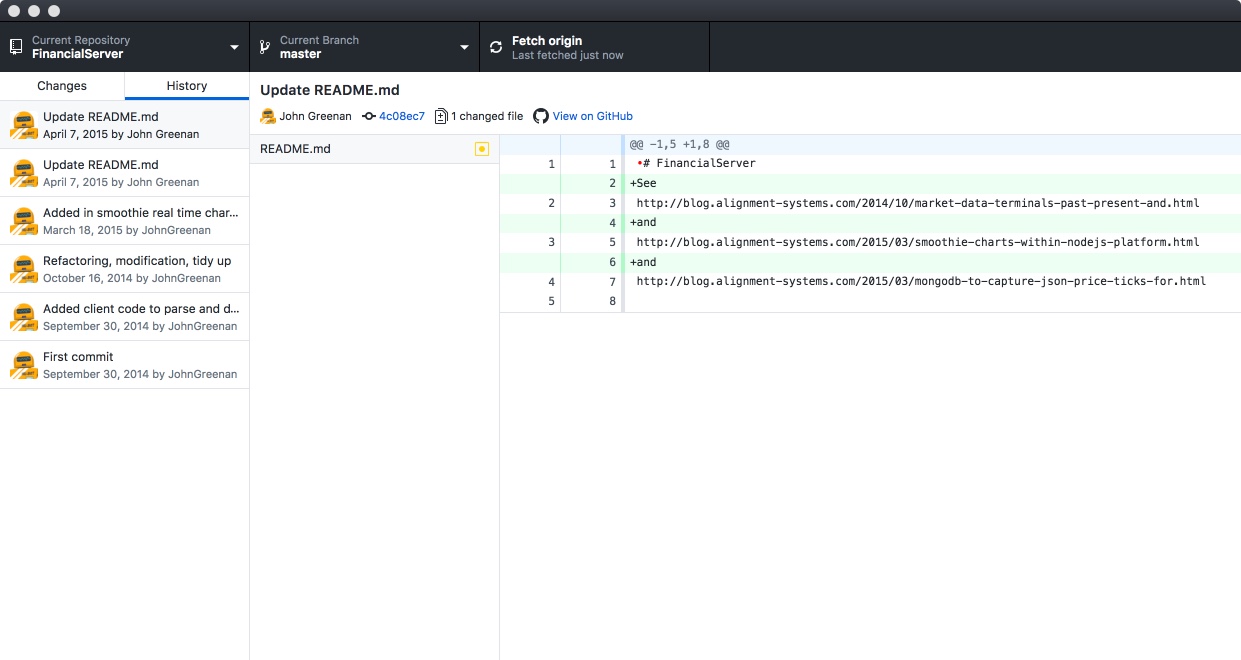Screen dimensions: 1241x660
Task: Click the repository icon beside FinancialServer
Action: click(x=16, y=47)
